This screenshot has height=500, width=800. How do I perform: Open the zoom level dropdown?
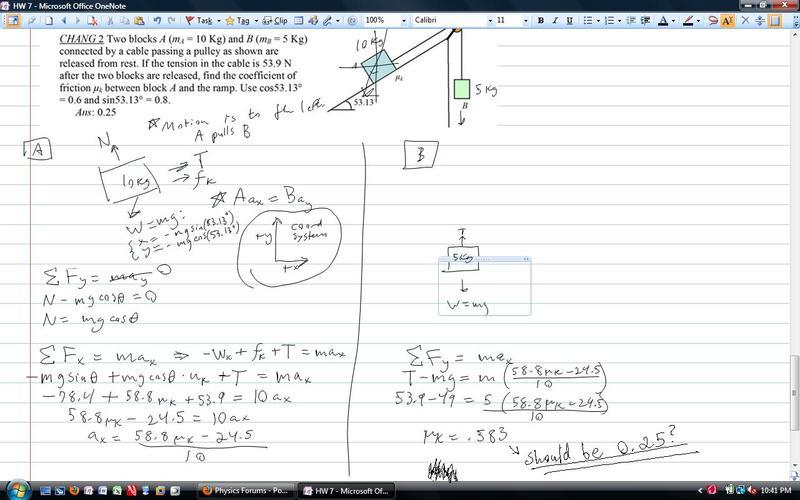(x=404, y=21)
